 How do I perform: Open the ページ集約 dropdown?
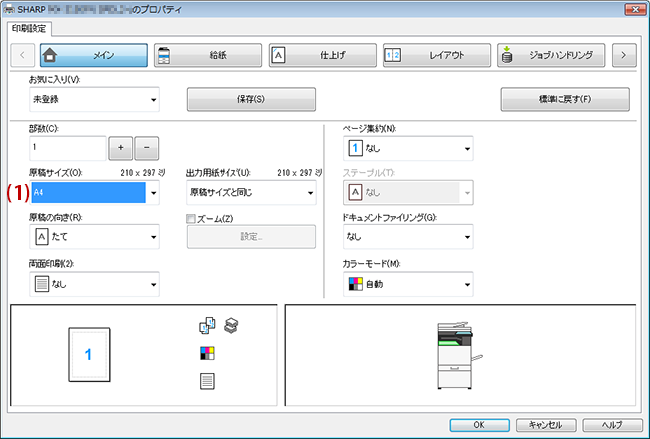coord(408,148)
